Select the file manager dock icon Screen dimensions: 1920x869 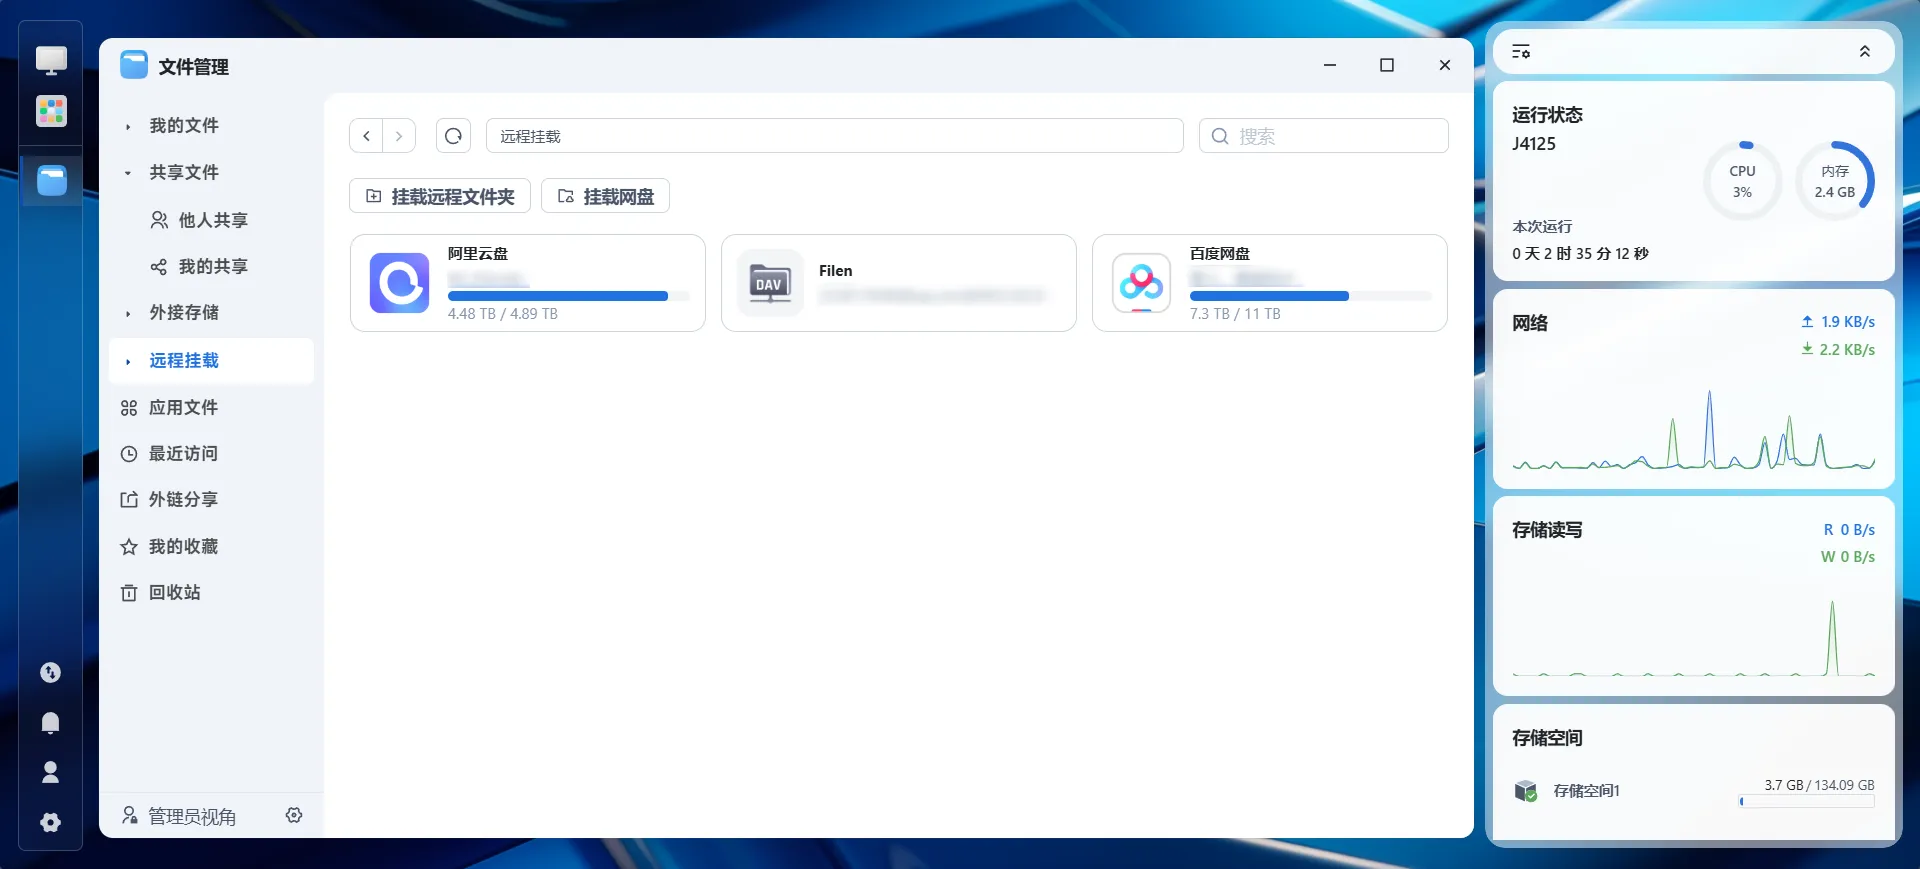[x=51, y=180]
